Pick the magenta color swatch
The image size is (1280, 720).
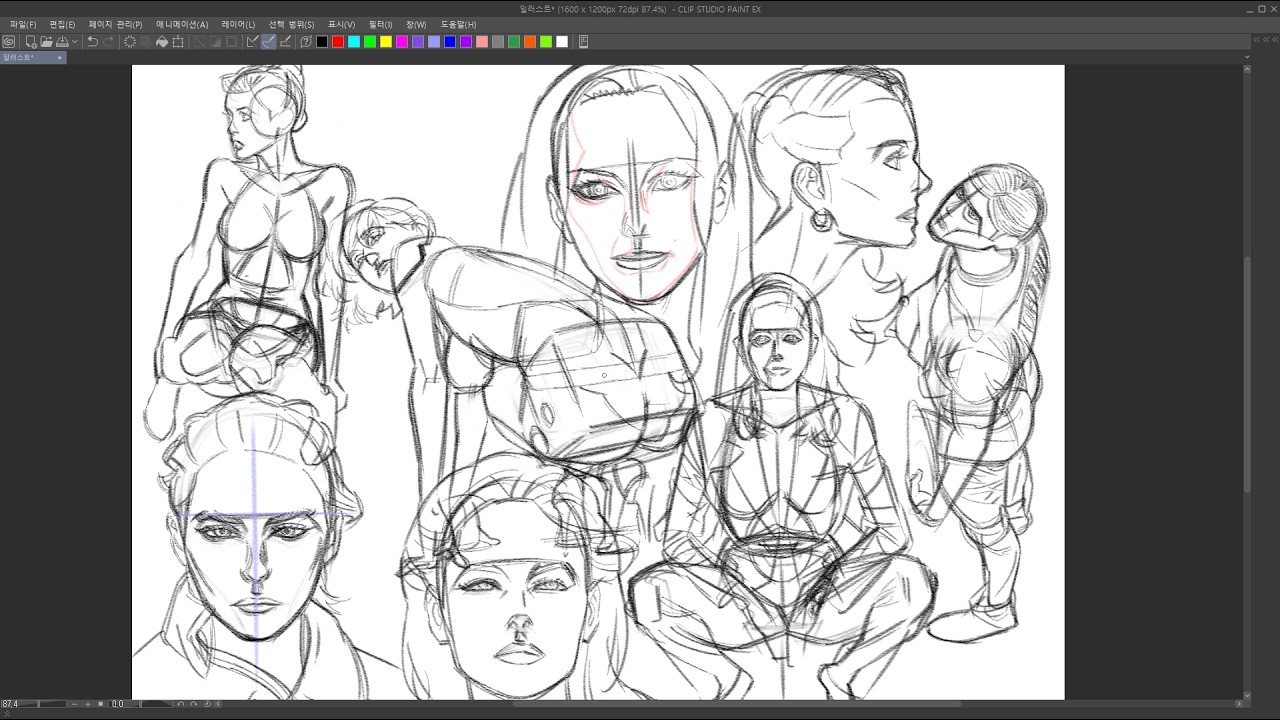[402, 42]
